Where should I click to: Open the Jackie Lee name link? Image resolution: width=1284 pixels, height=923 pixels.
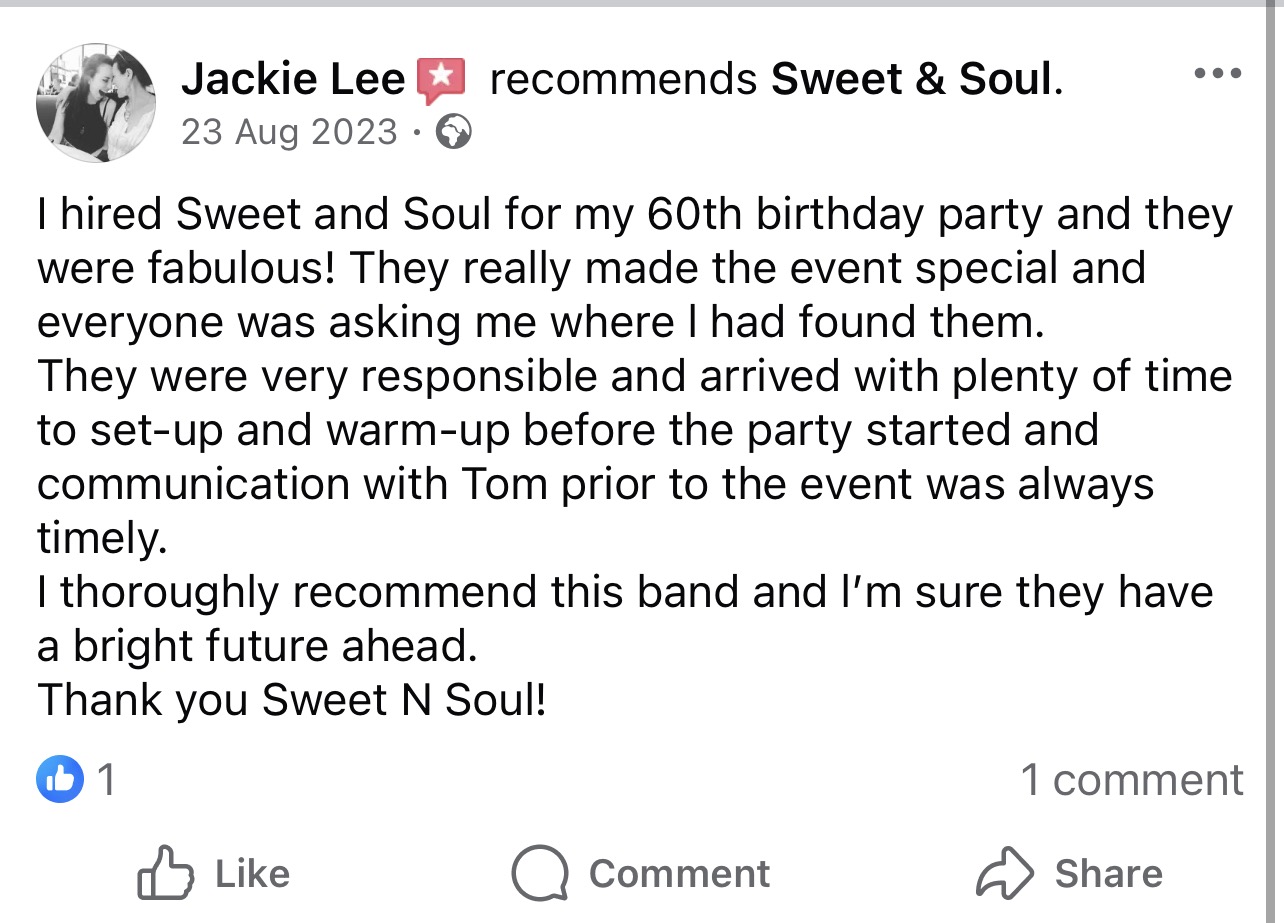pos(293,80)
